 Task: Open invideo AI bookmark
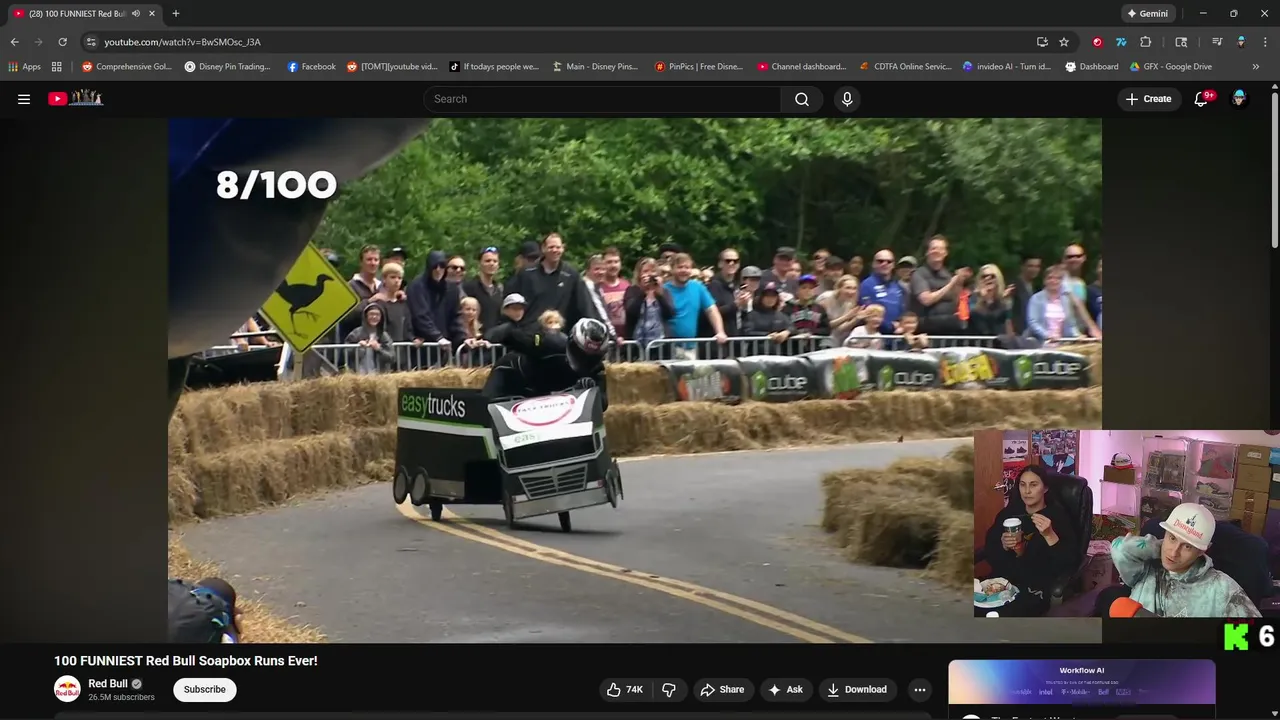click(1007, 67)
